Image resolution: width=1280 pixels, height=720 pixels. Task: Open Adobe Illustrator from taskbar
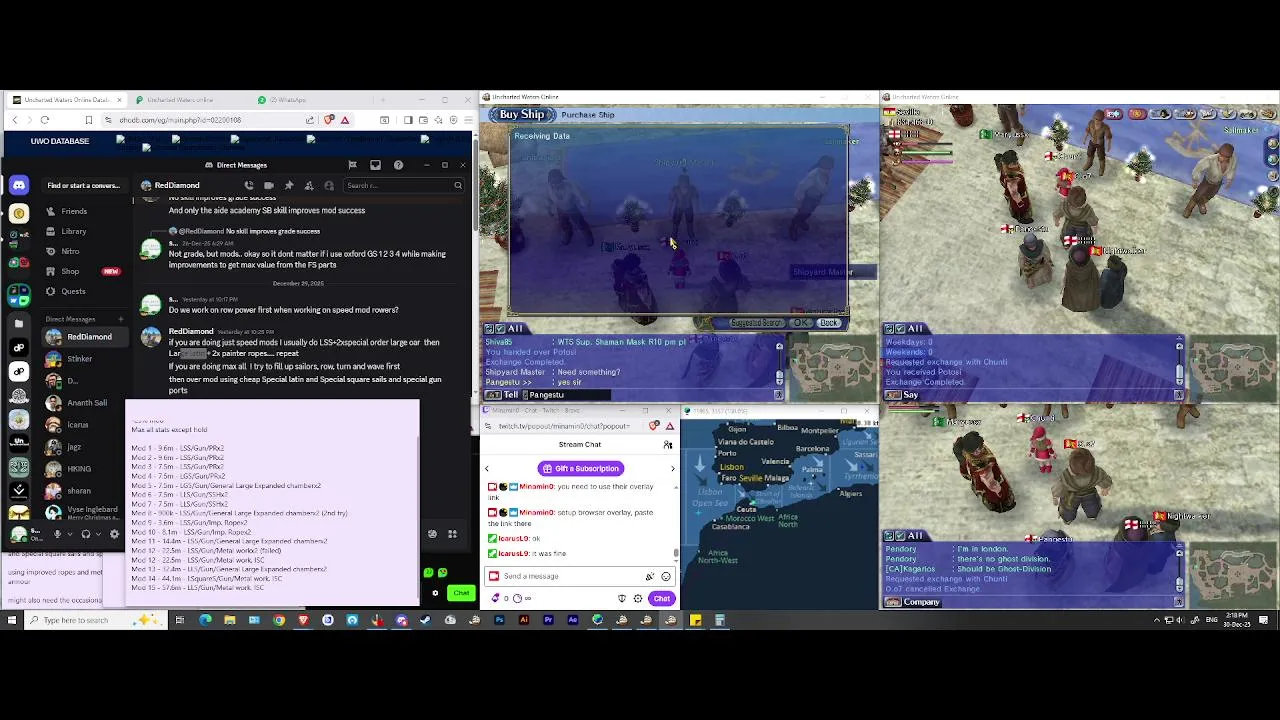coord(524,620)
